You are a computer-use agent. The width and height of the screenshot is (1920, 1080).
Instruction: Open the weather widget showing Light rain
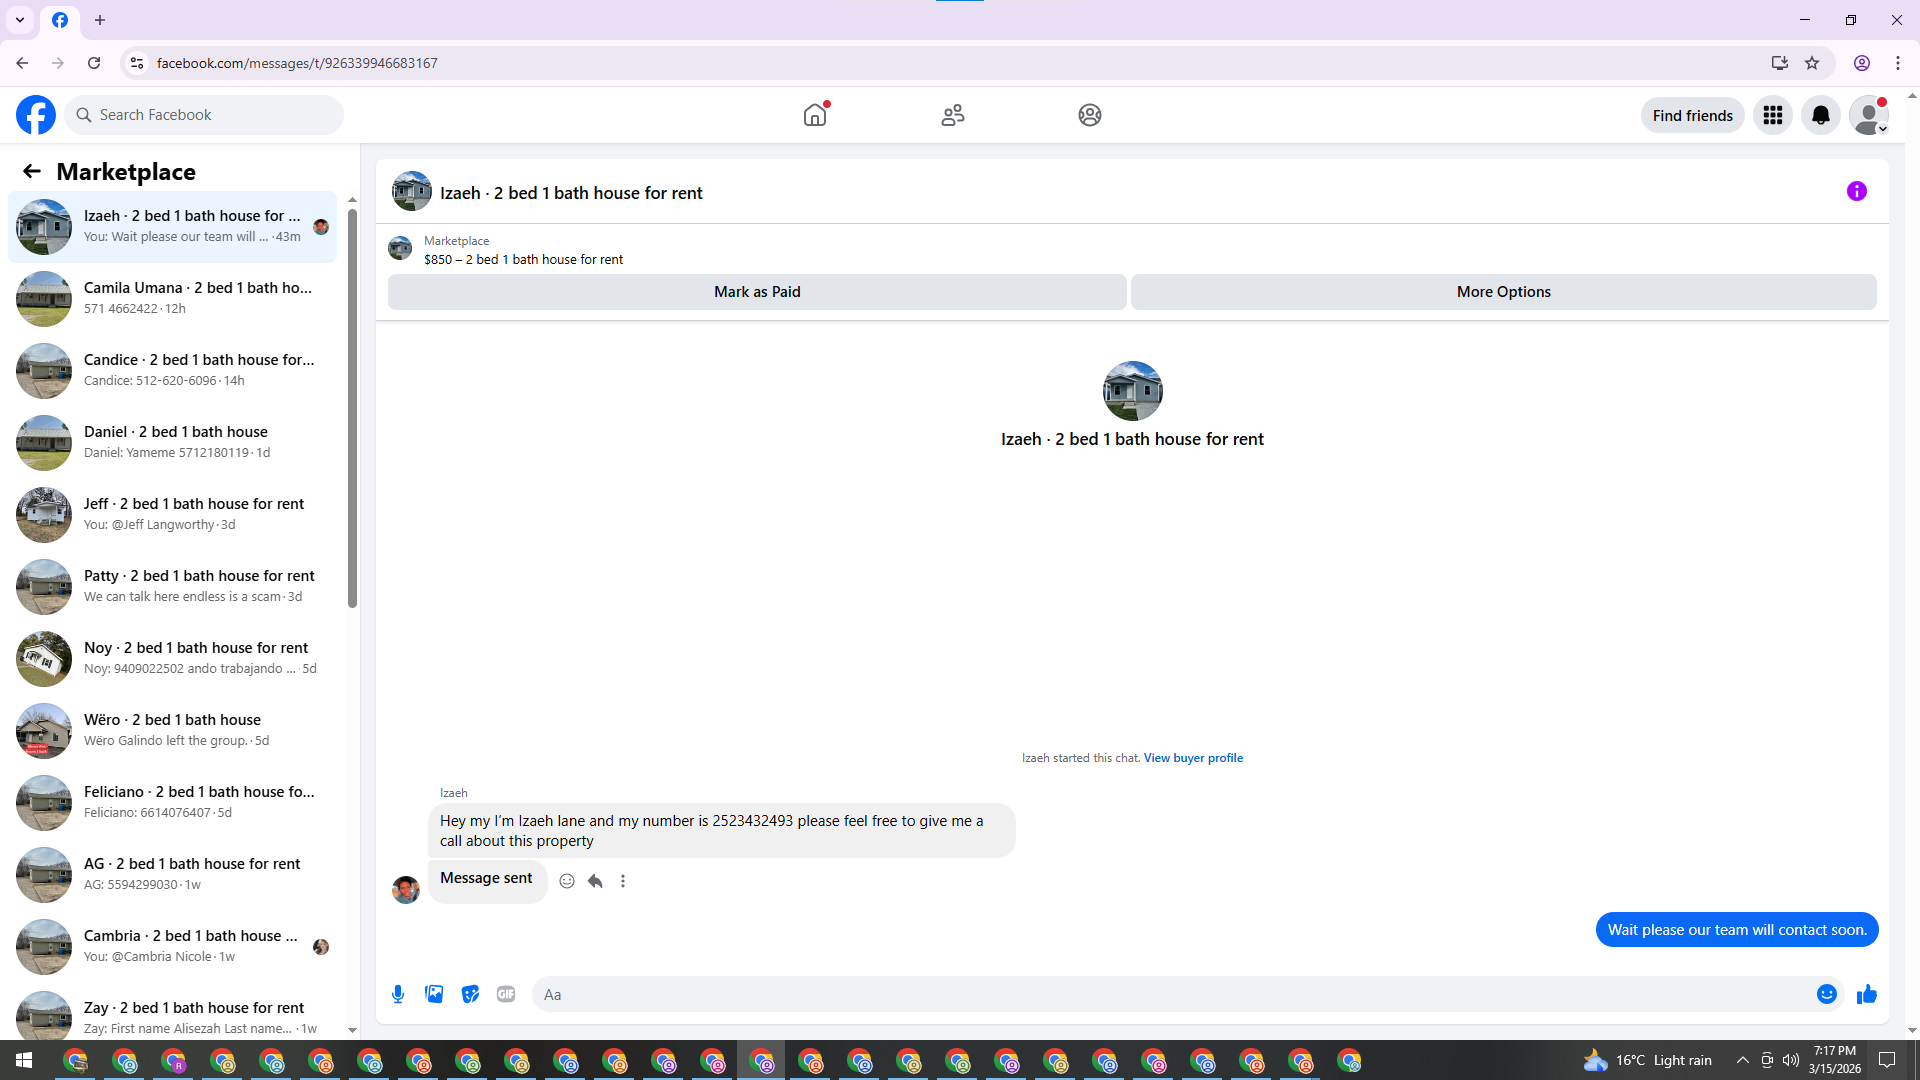1647,1060
